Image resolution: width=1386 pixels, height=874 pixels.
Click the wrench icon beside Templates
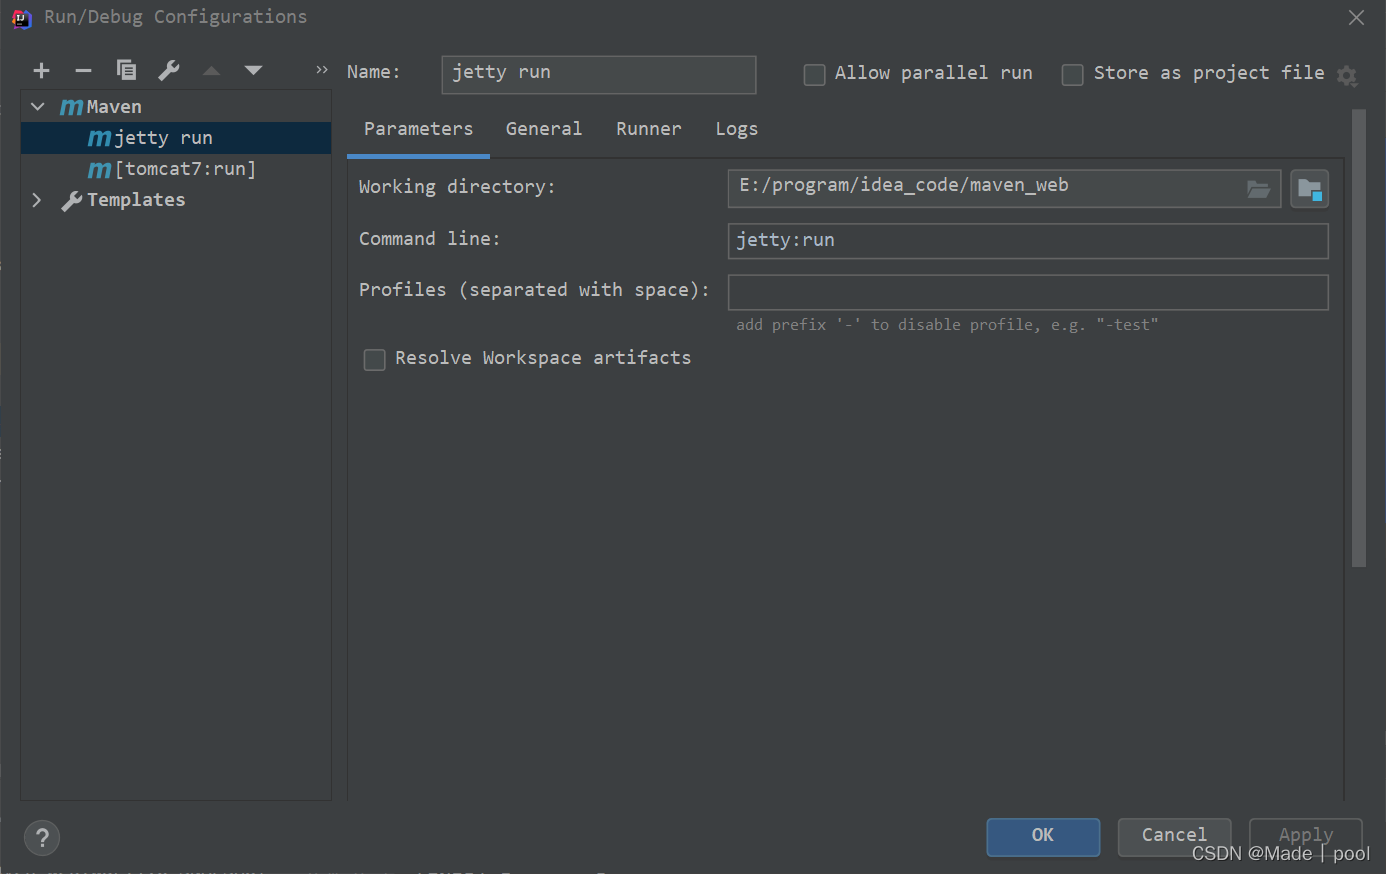tap(71, 201)
